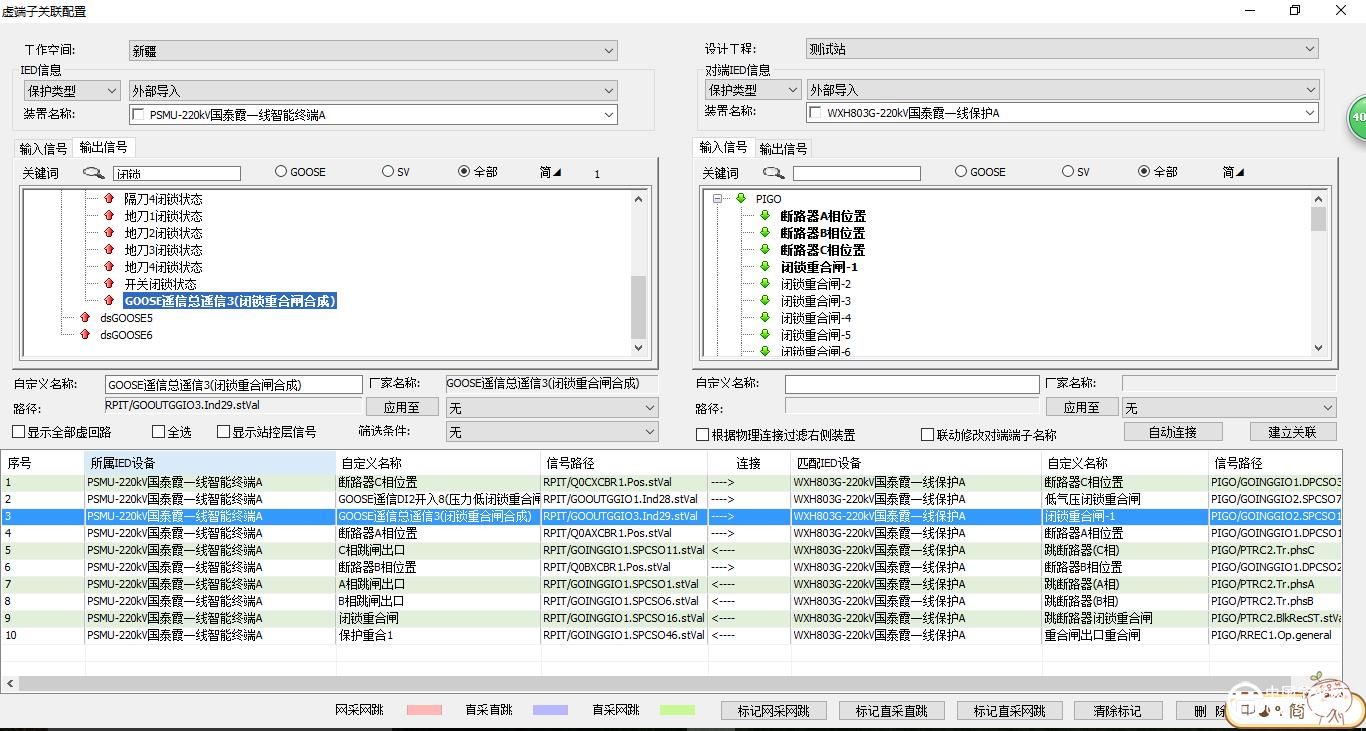Click the 自动连接 button
The width and height of the screenshot is (1366, 731).
point(1173,432)
